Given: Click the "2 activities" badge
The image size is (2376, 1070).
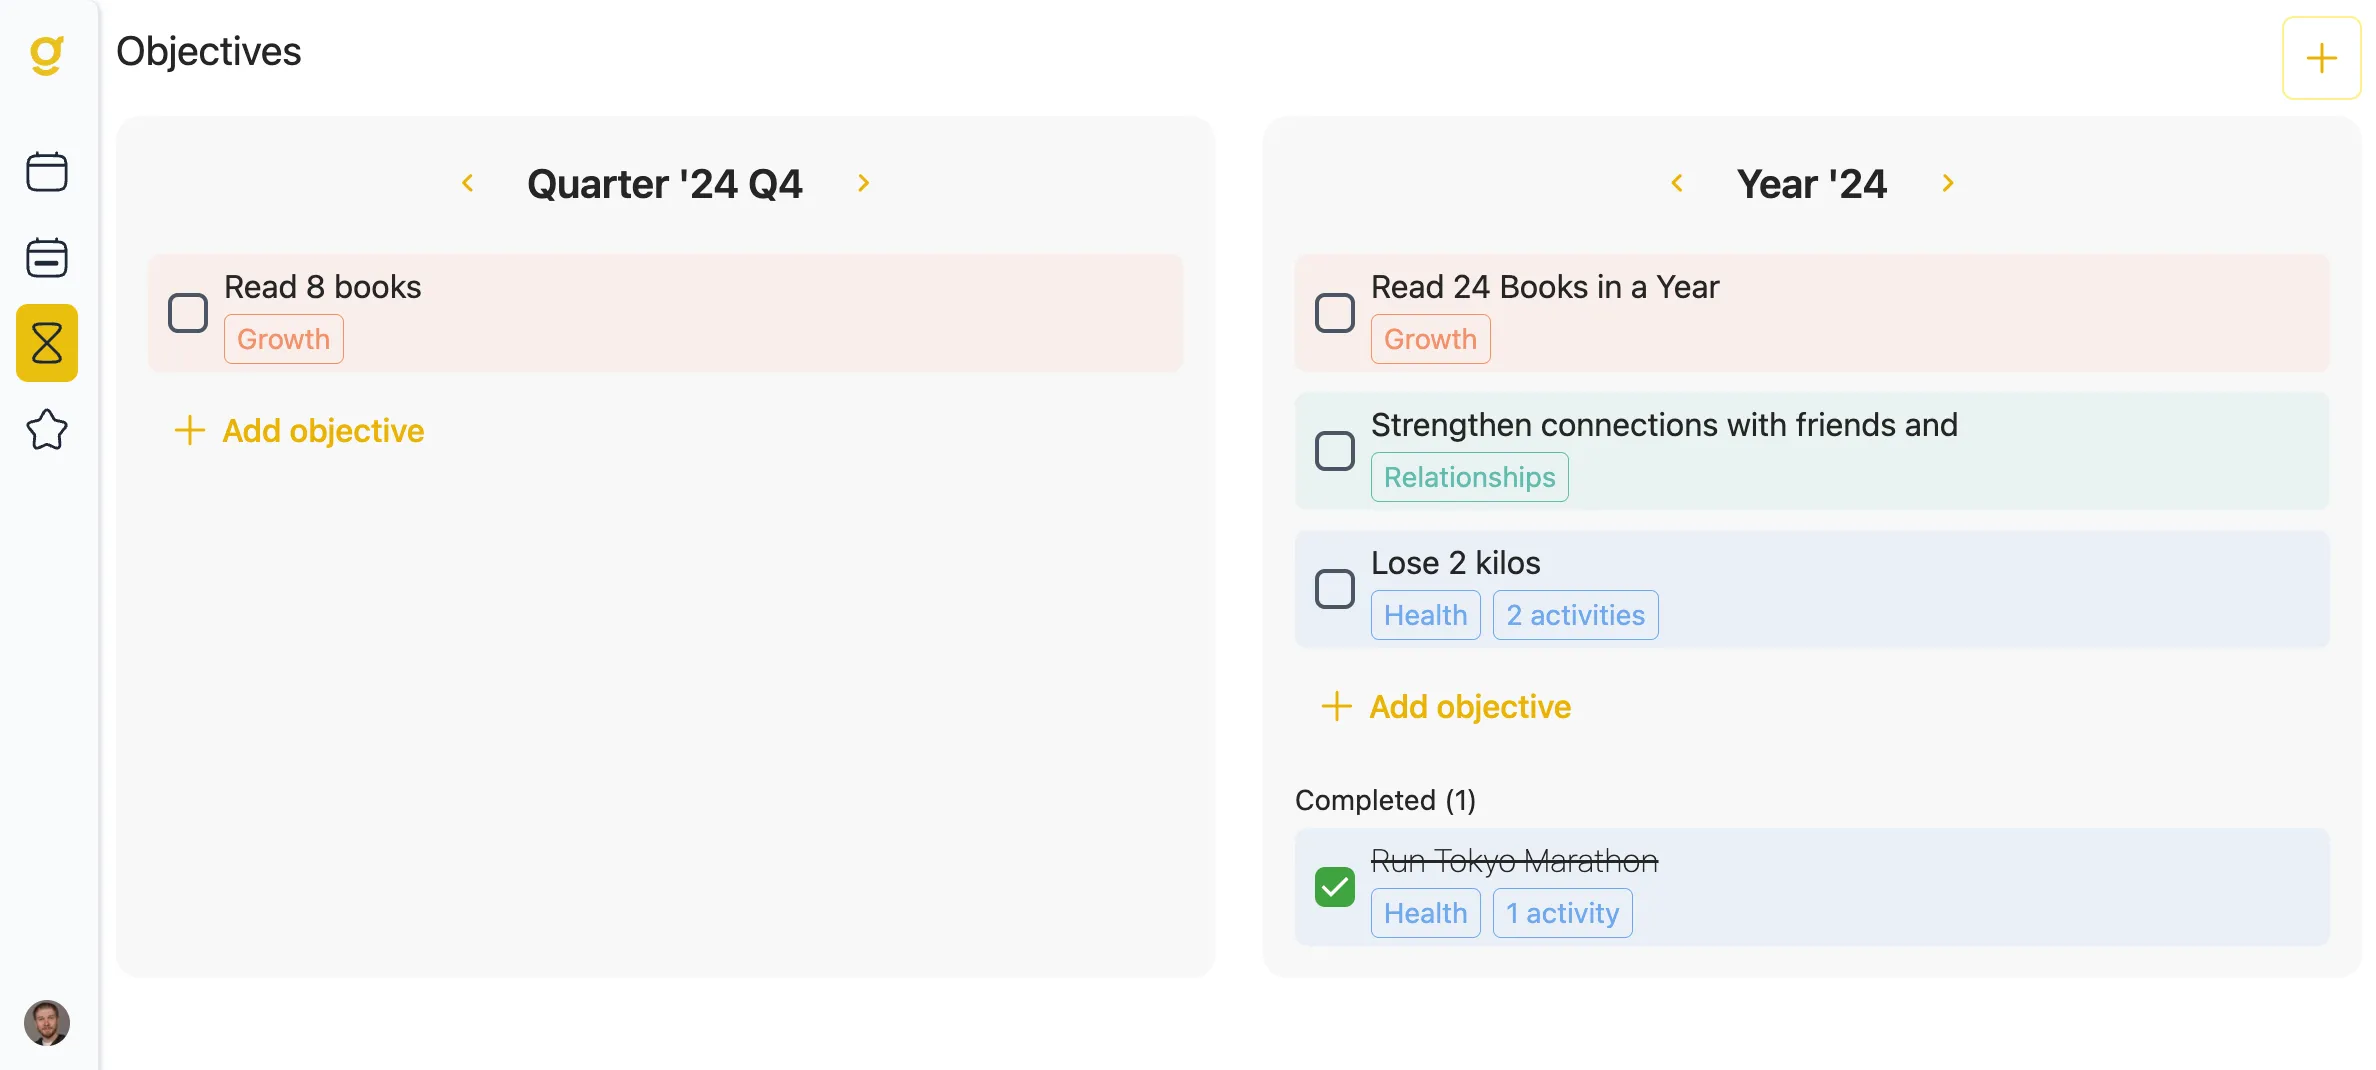Looking at the screenshot, I should [x=1574, y=614].
